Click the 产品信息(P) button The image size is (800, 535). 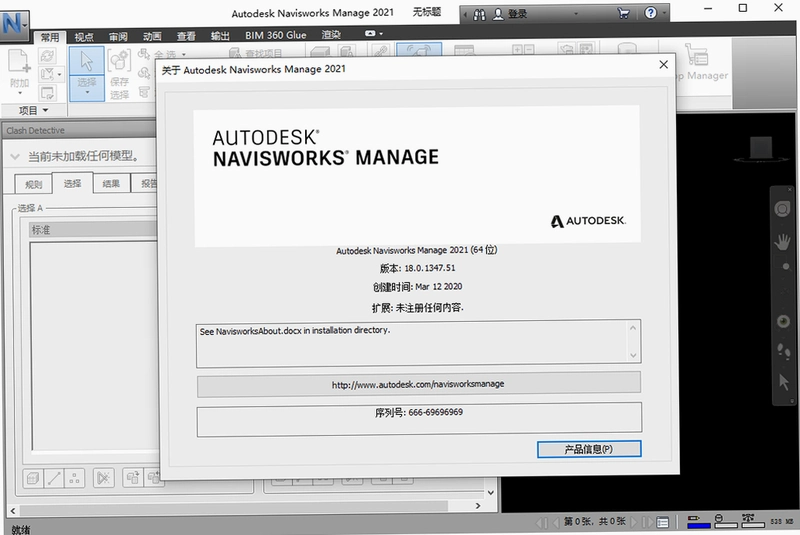(x=589, y=449)
